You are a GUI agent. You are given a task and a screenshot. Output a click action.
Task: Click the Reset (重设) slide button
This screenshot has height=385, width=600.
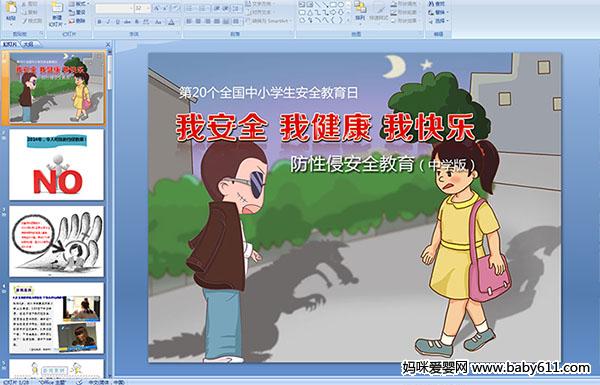tap(78, 12)
